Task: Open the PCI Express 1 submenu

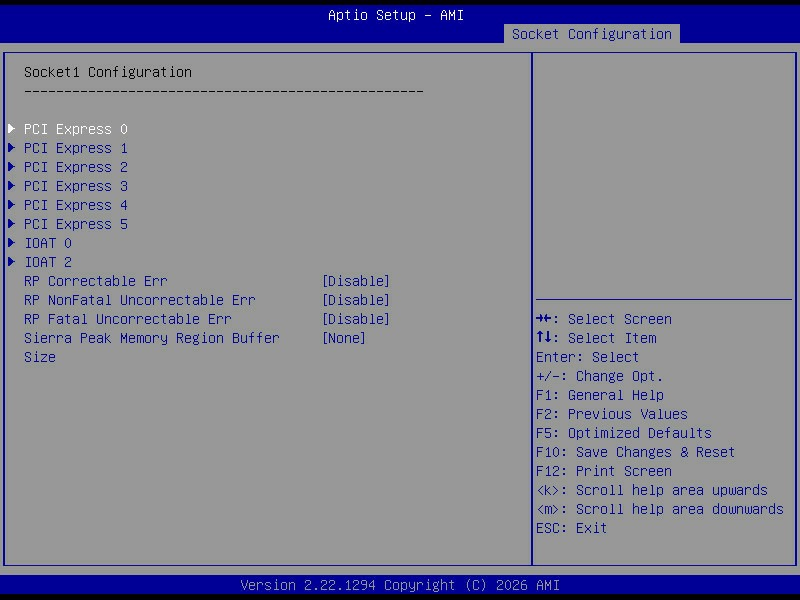Action: point(76,148)
